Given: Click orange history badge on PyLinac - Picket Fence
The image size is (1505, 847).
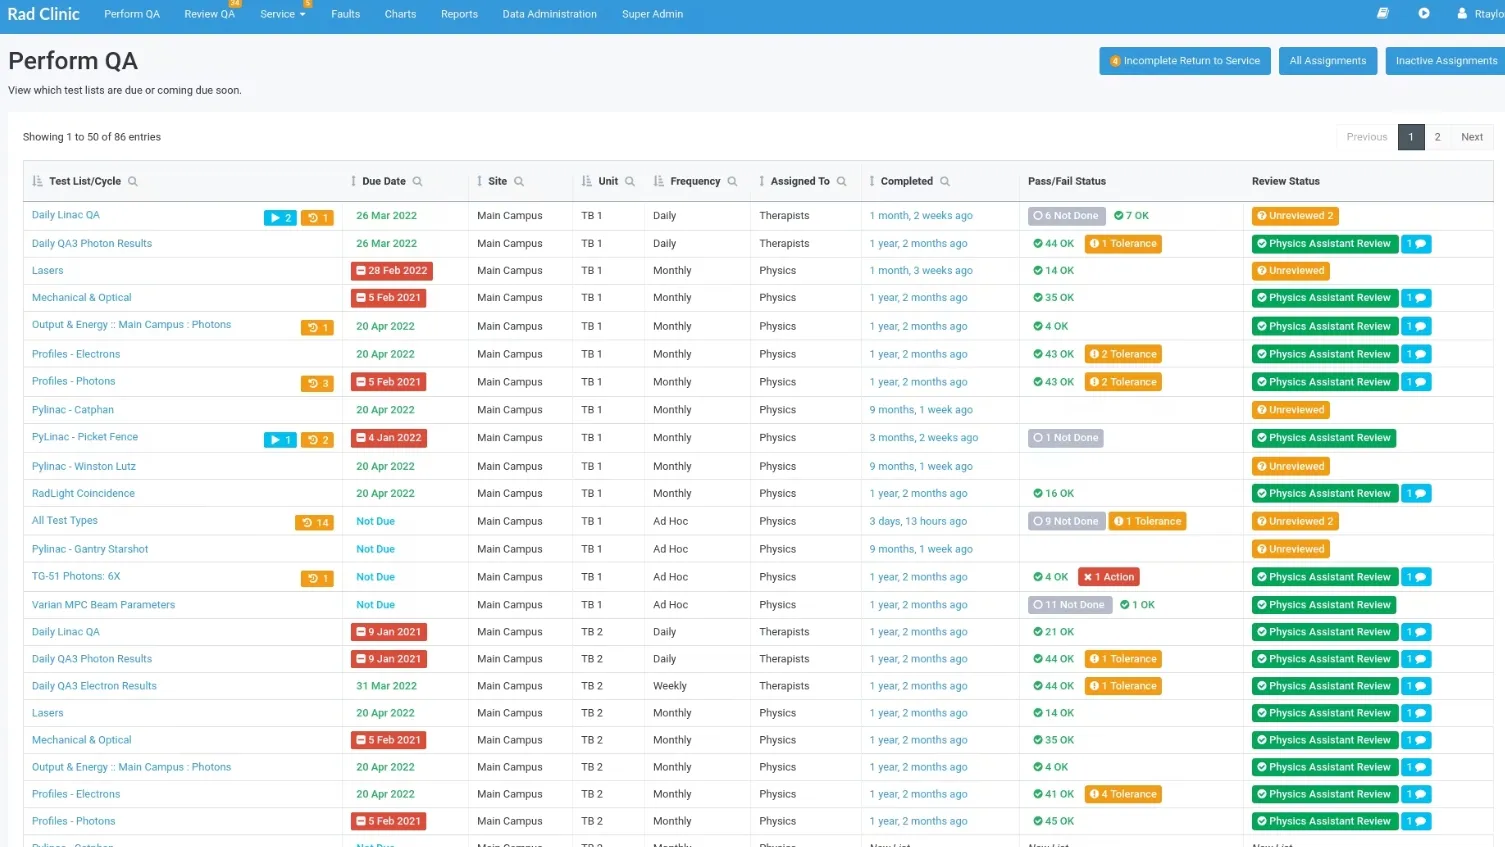Looking at the screenshot, I should (x=317, y=440).
